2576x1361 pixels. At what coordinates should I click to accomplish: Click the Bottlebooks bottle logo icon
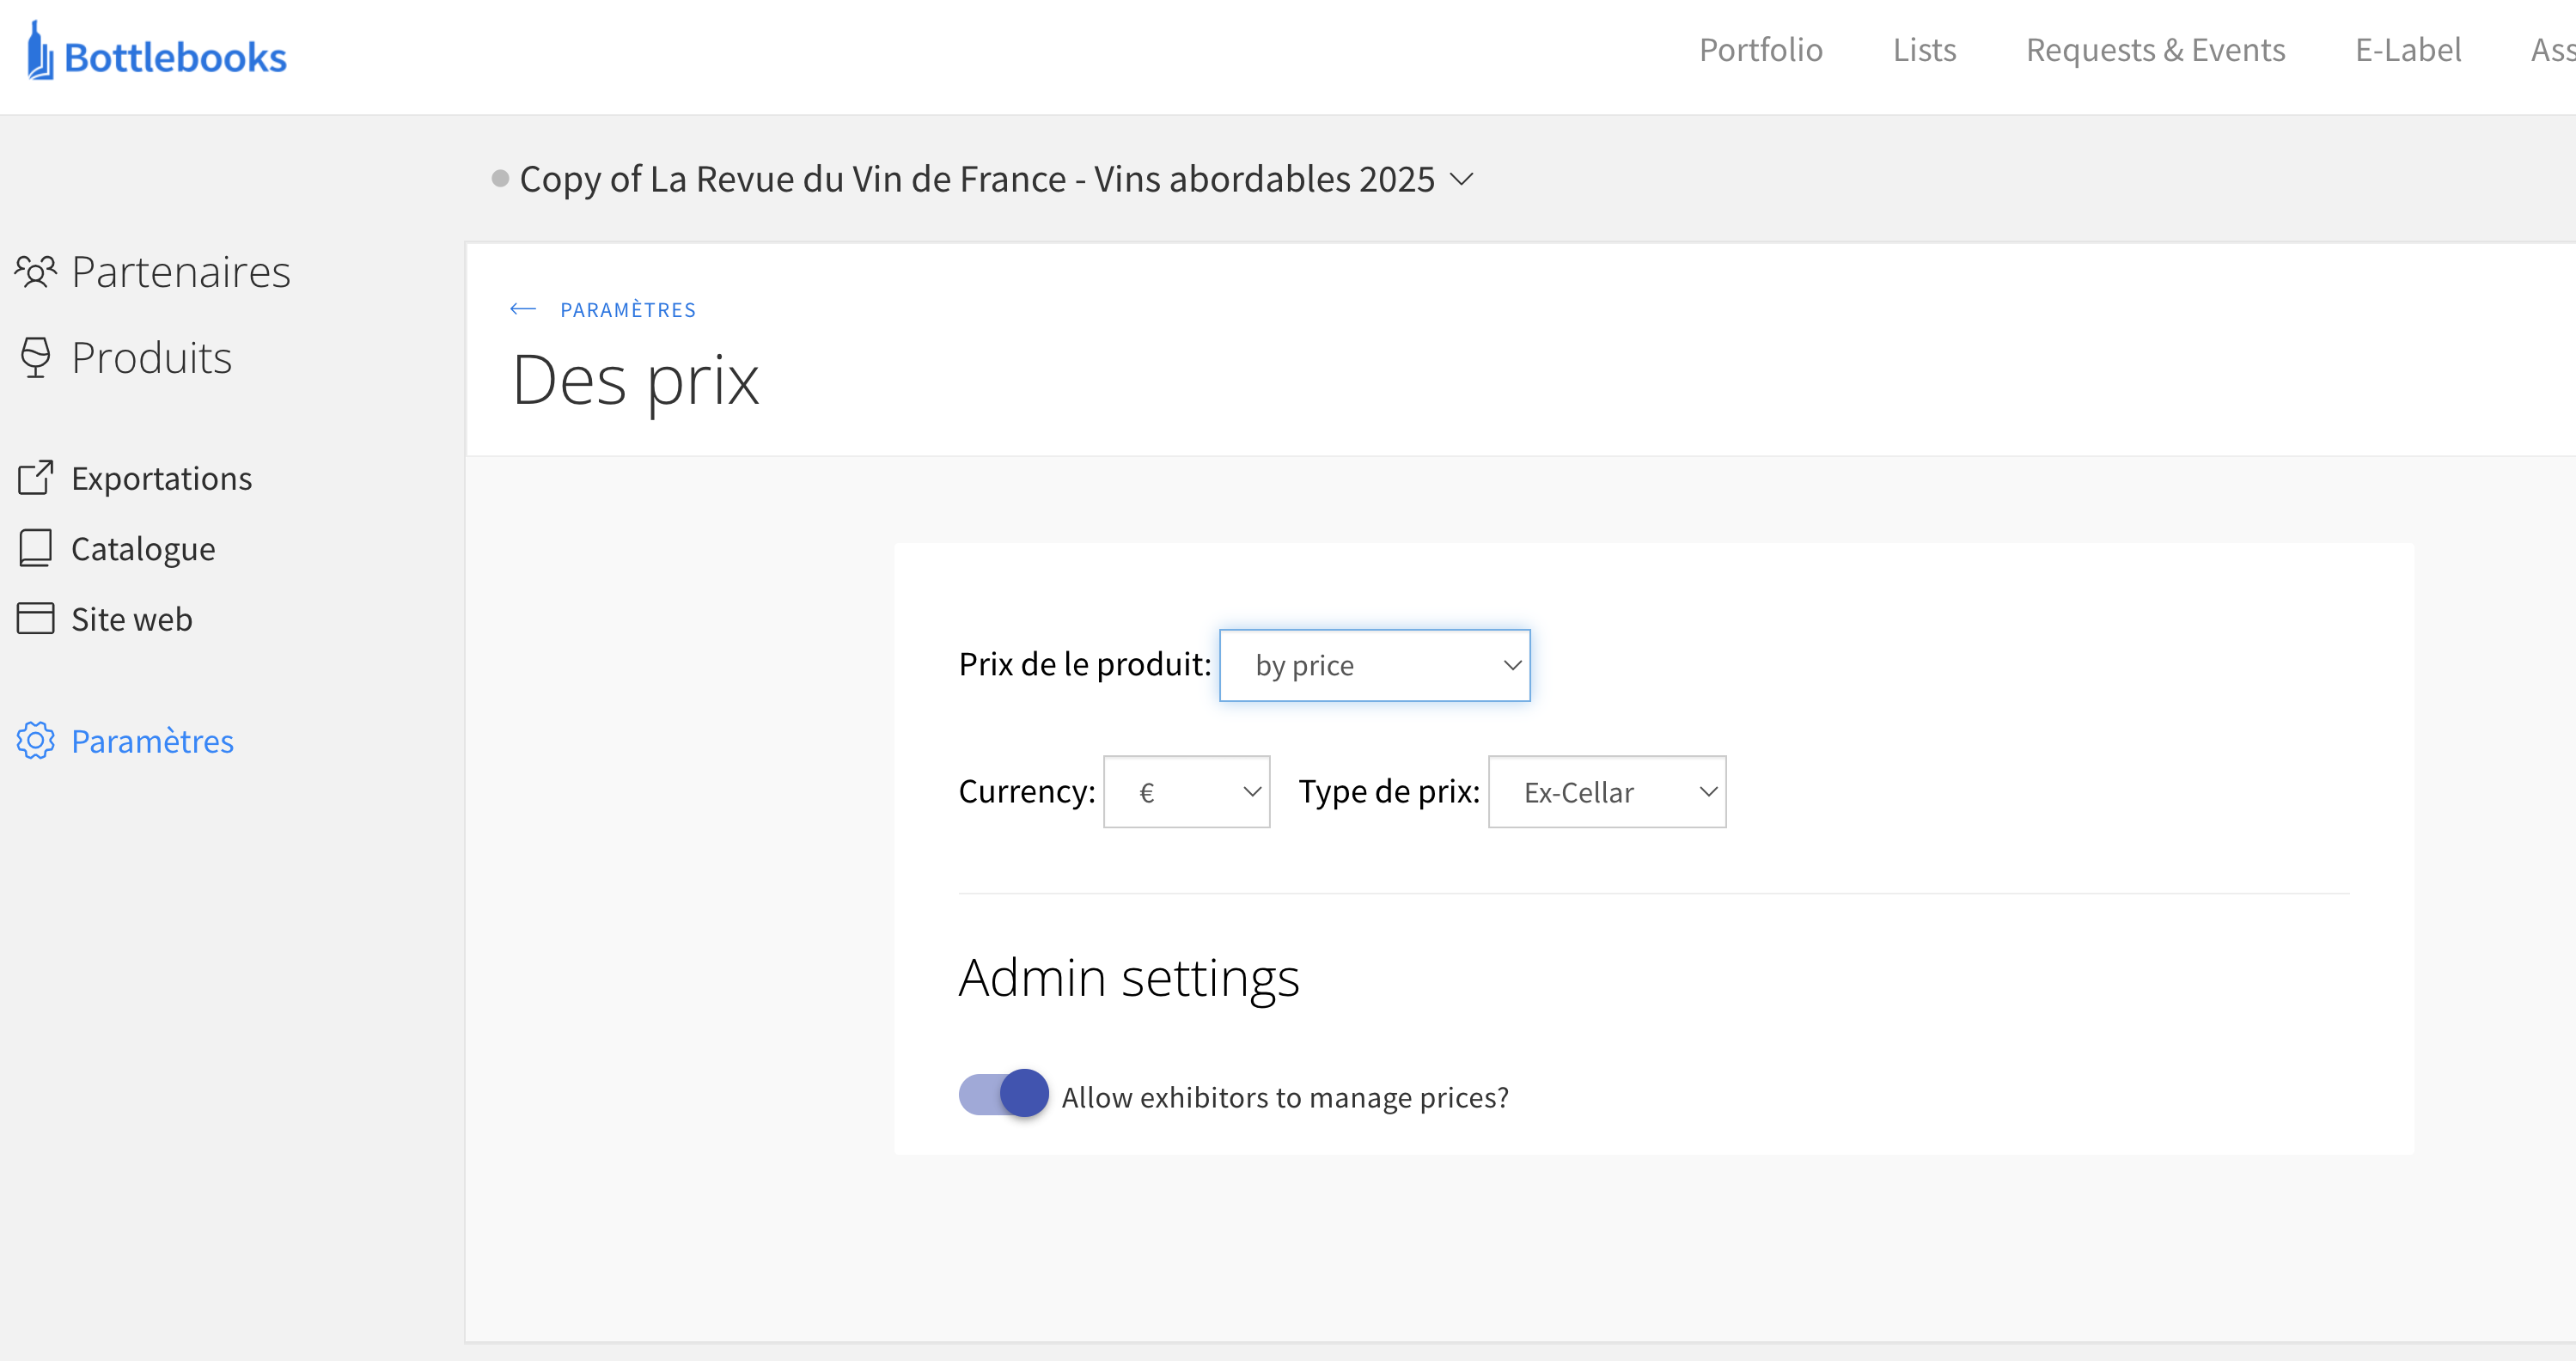click(39, 52)
